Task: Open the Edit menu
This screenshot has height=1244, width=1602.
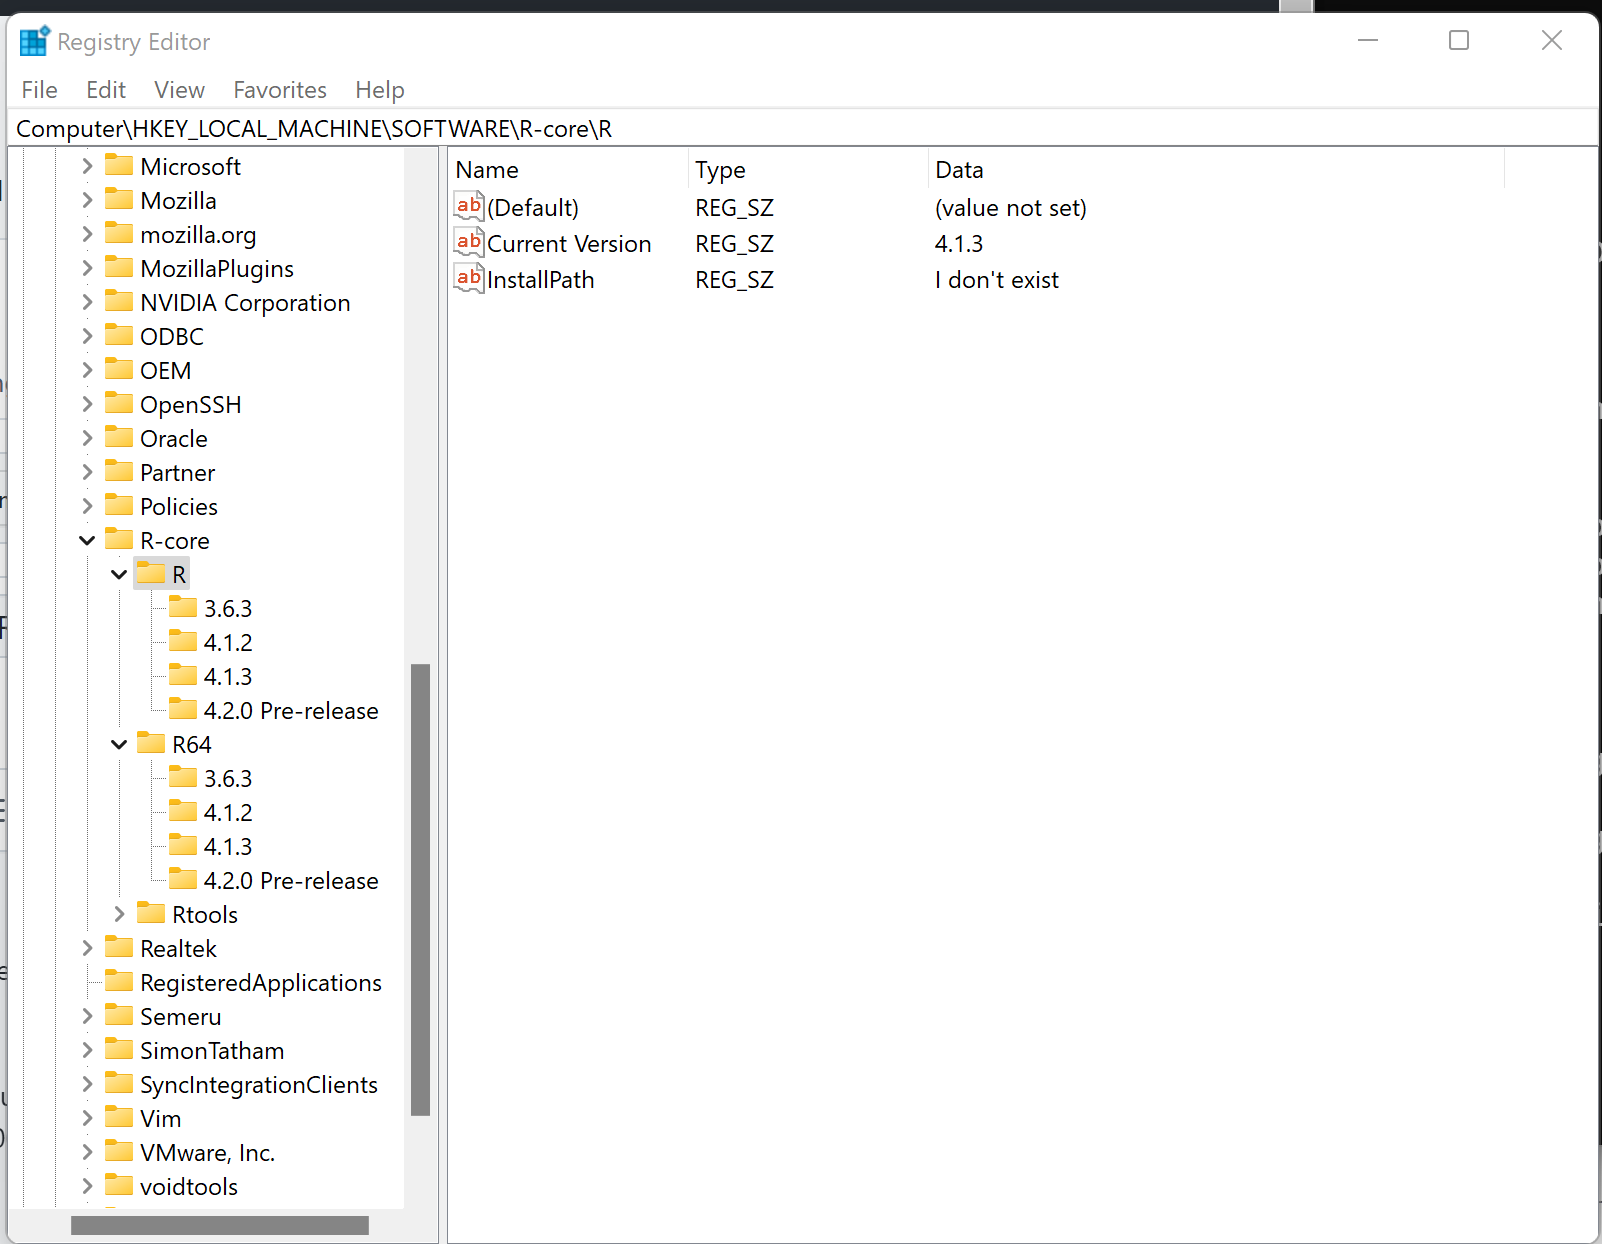Action: (x=105, y=90)
